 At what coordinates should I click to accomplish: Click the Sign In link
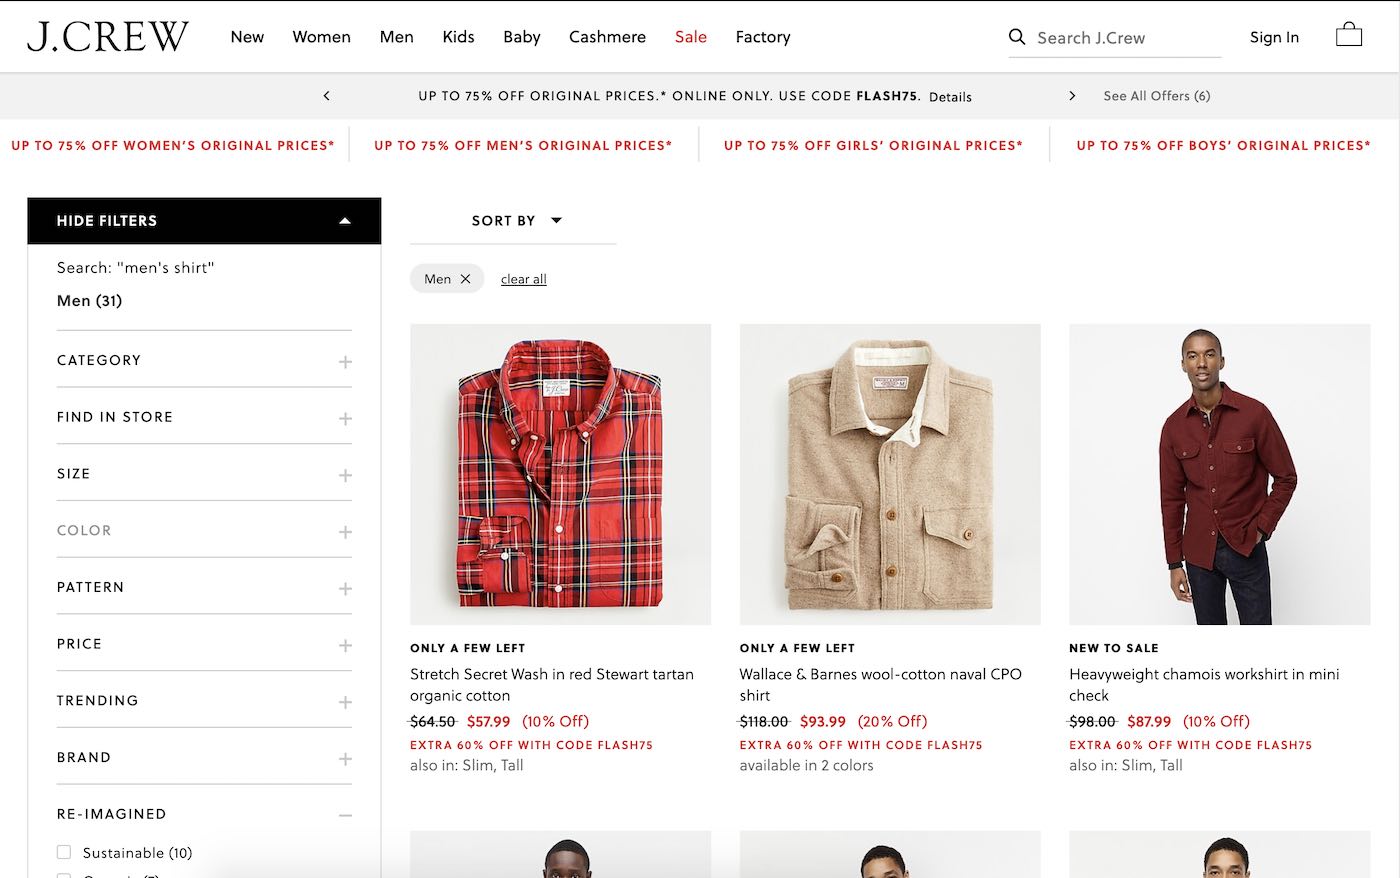pos(1274,37)
